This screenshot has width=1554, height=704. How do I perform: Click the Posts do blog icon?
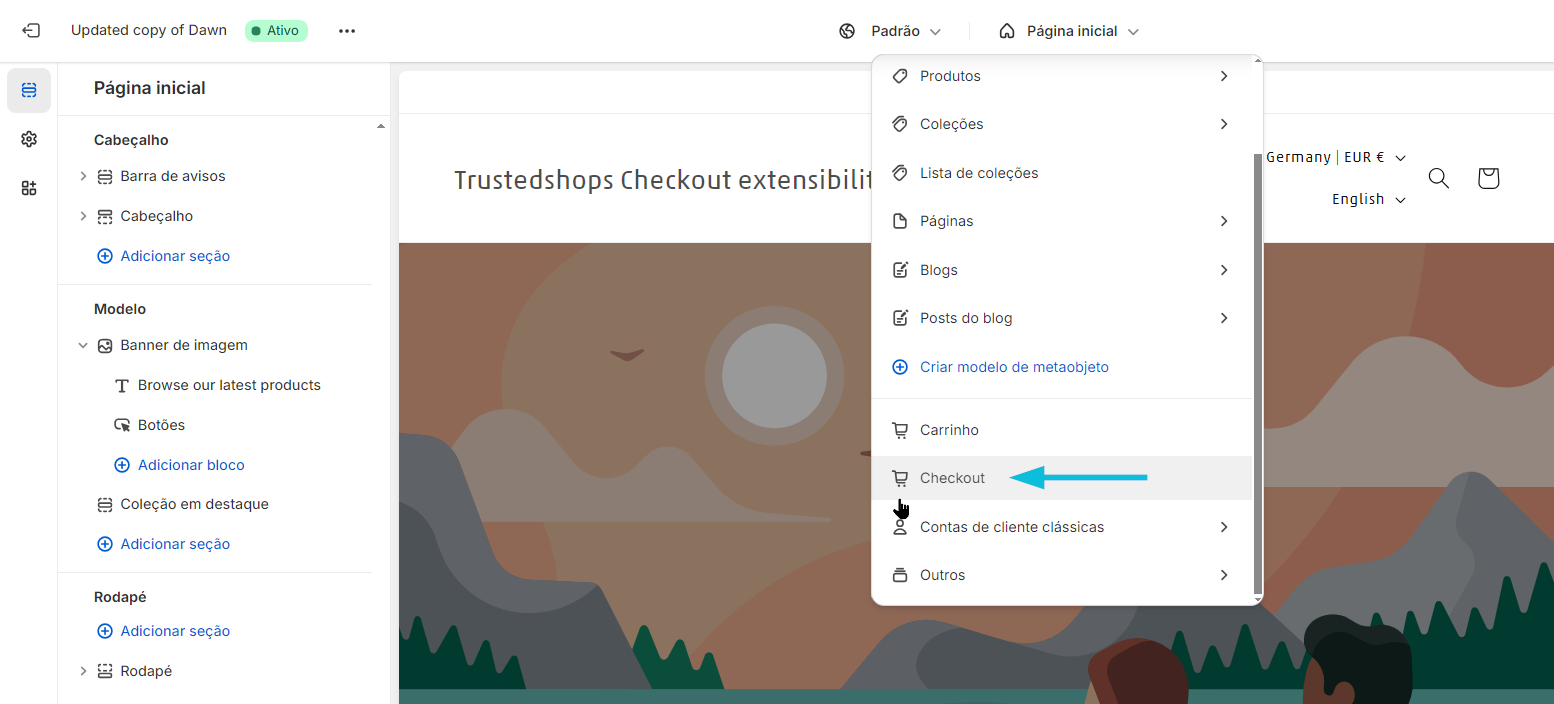coord(900,318)
